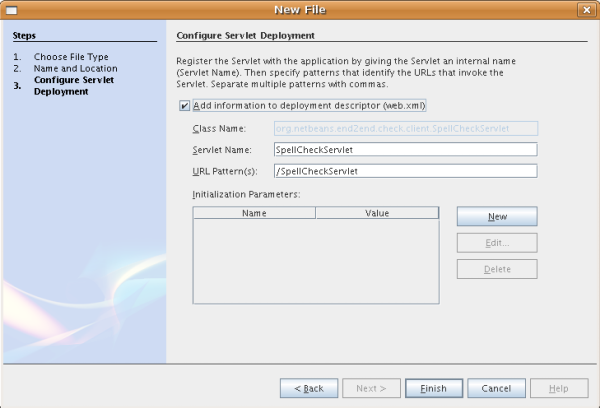Click the Configure Servlet Deployment panel heading
600x408 pixels.
(245, 36)
